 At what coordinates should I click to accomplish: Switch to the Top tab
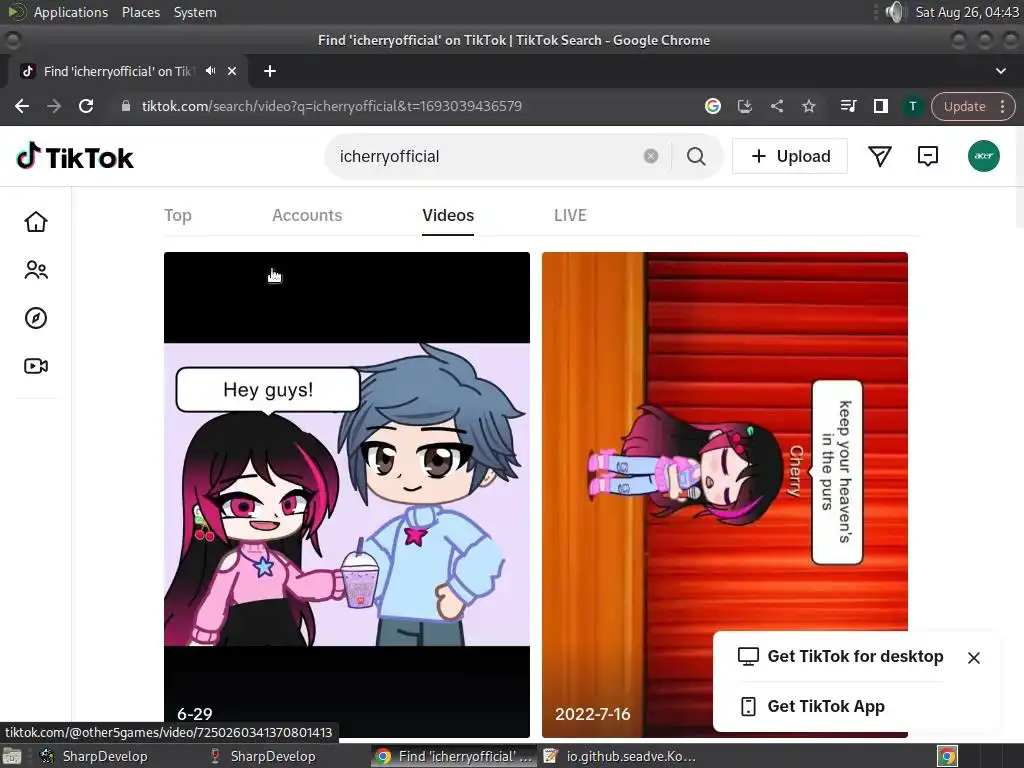pyautogui.click(x=178, y=216)
